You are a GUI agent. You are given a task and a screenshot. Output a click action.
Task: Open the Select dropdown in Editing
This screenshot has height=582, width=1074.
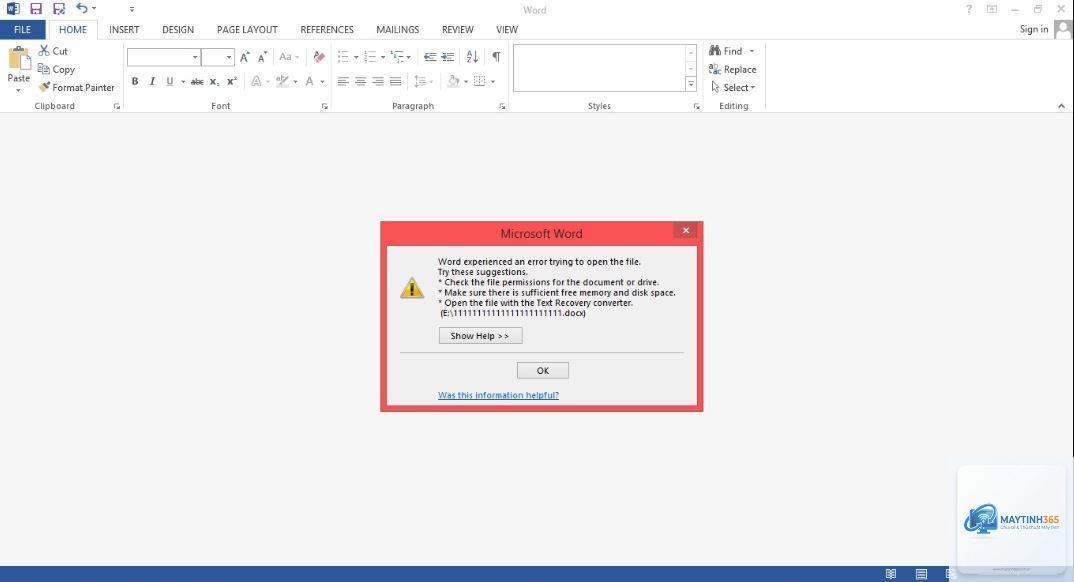click(x=733, y=87)
